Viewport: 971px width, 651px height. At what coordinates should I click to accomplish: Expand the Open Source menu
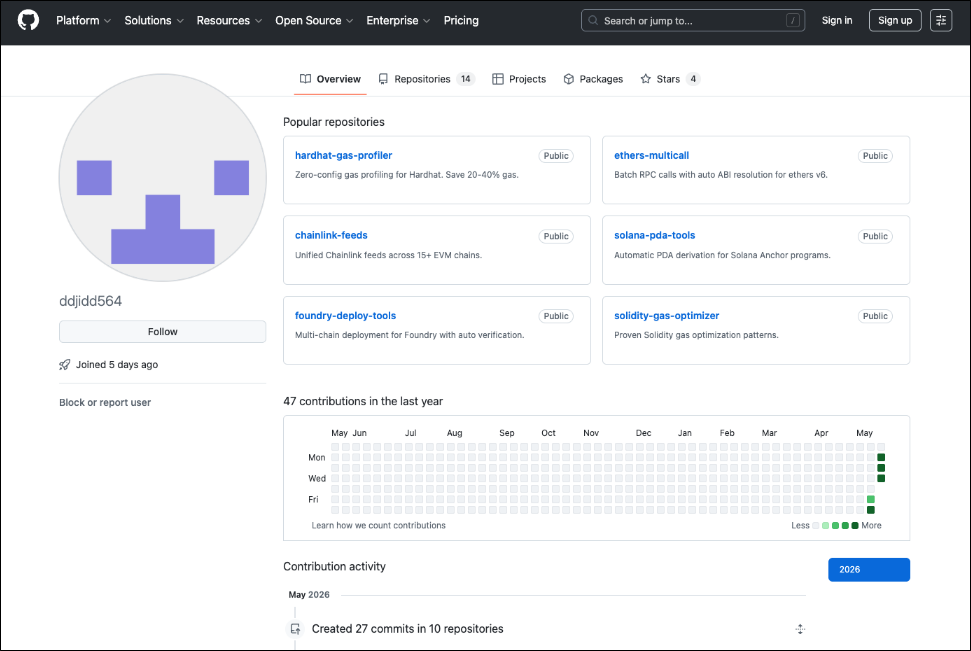pyautogui.click(x=314, y=20)
